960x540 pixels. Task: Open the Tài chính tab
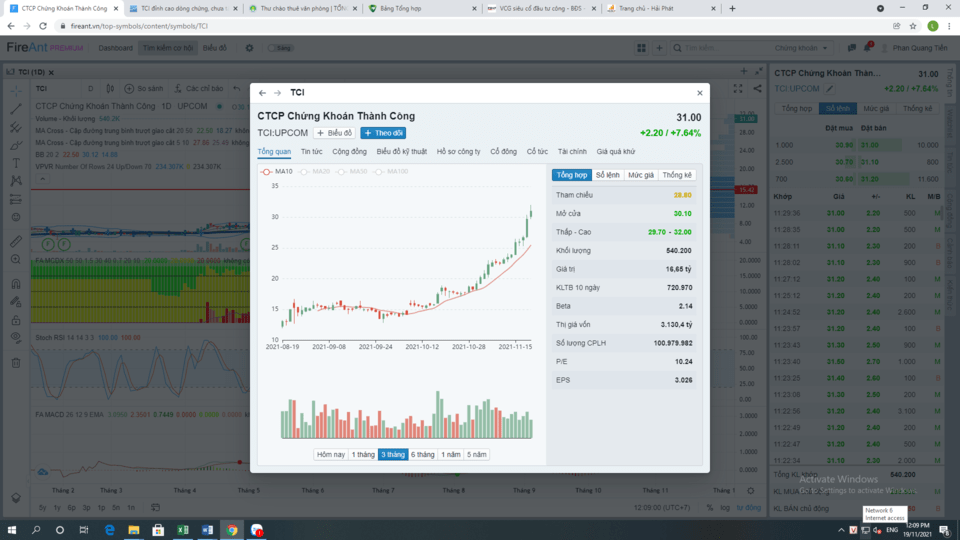(572, 151)
